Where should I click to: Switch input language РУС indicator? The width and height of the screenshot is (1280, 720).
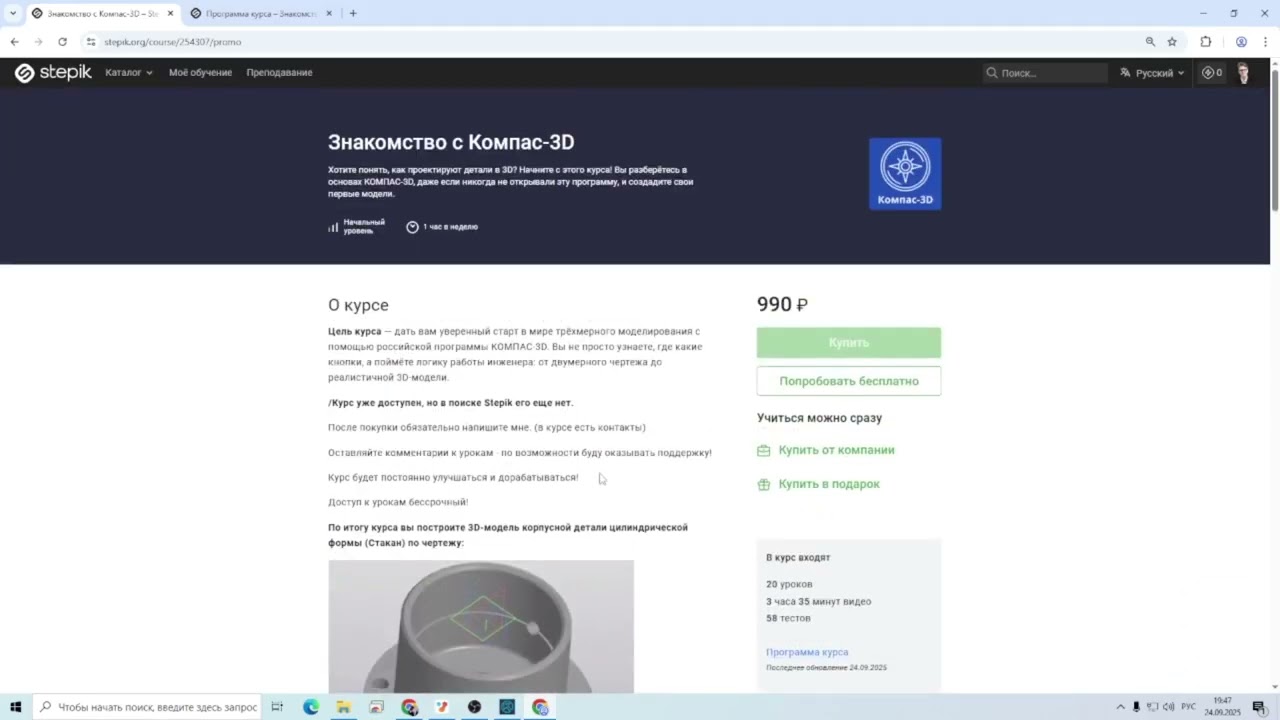point(1189,707)
